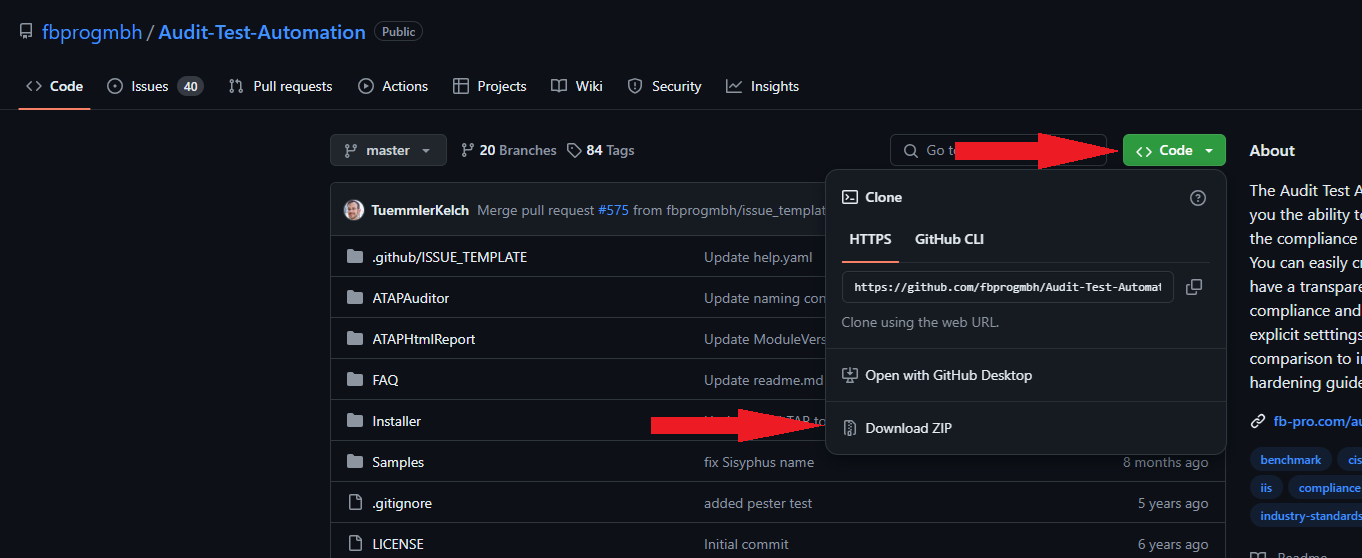Click the industry-standards topic tag

pos(1305,516)
